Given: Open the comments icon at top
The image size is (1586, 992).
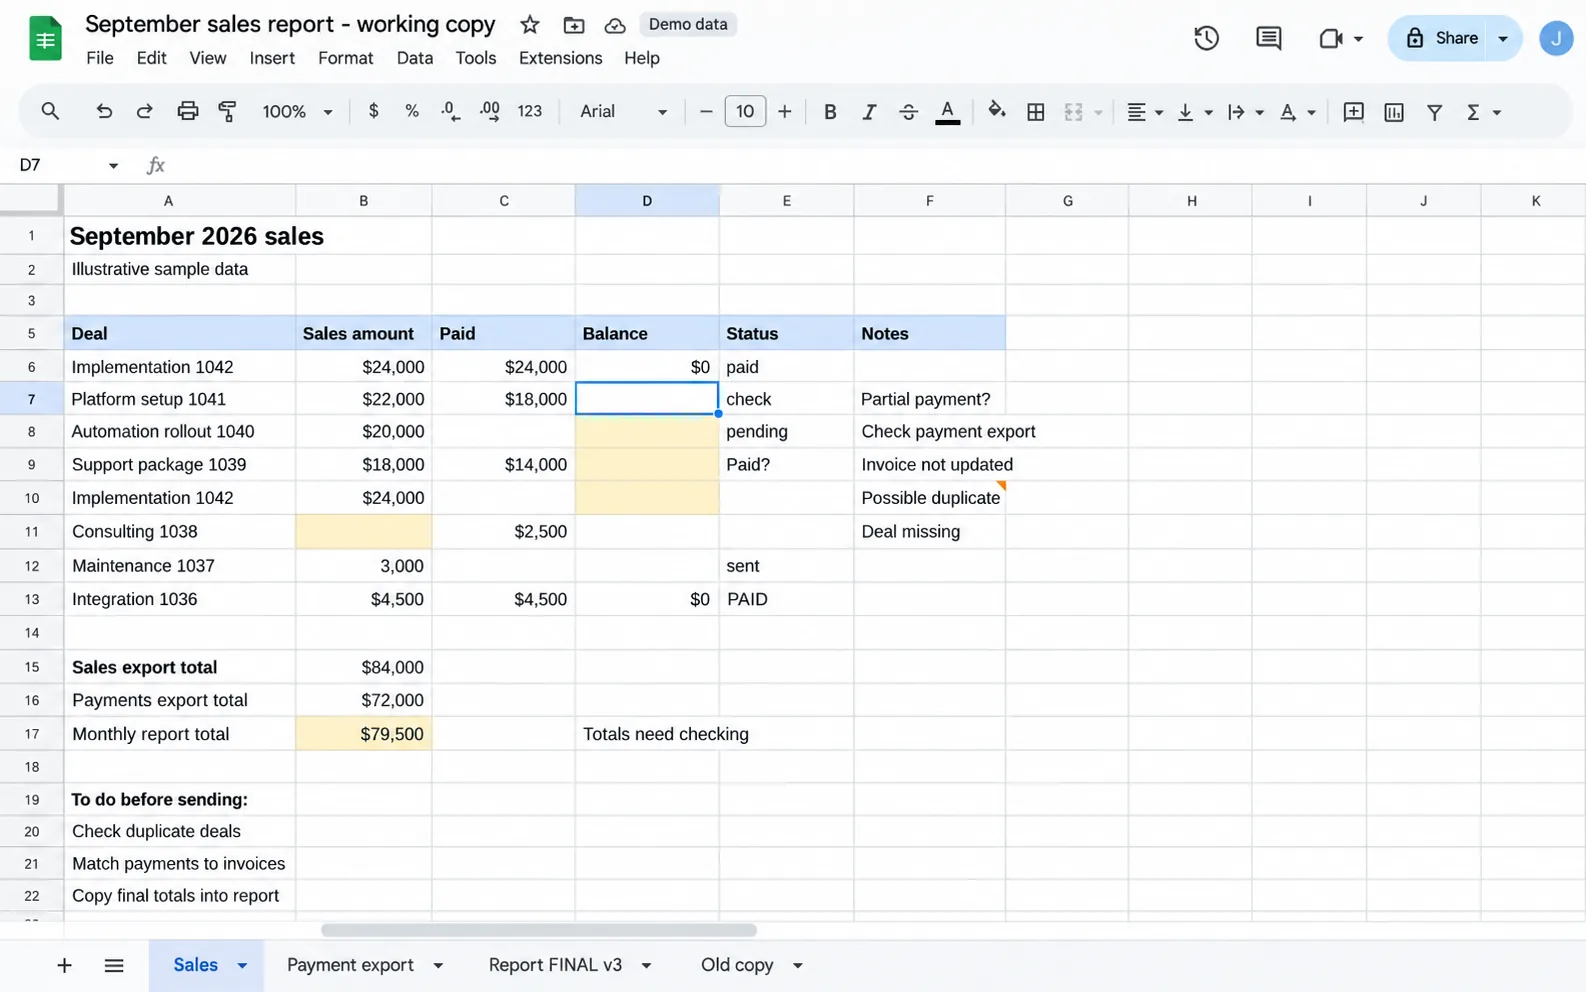Looking at the screenshot, I should (x=1268, y=38).
